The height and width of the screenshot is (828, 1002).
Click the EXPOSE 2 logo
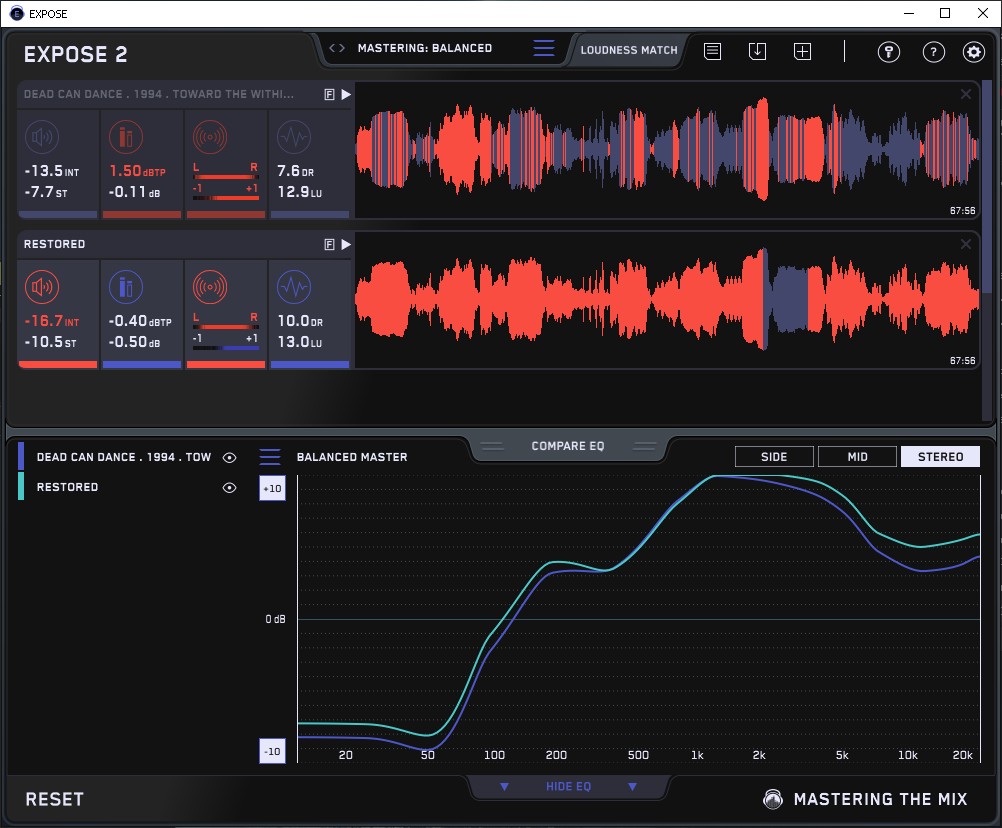pyautogui.click(x=75, y=54)
